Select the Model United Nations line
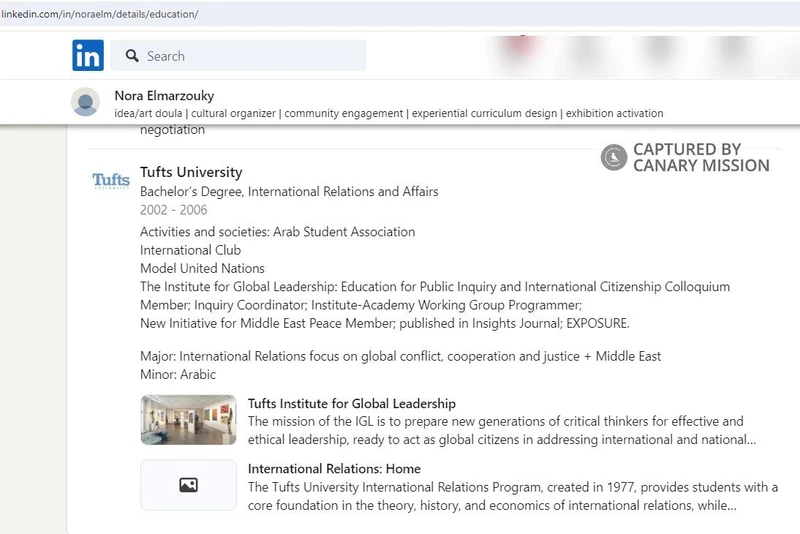Screen dimensions: 800x534 click(x=202, y=269)
